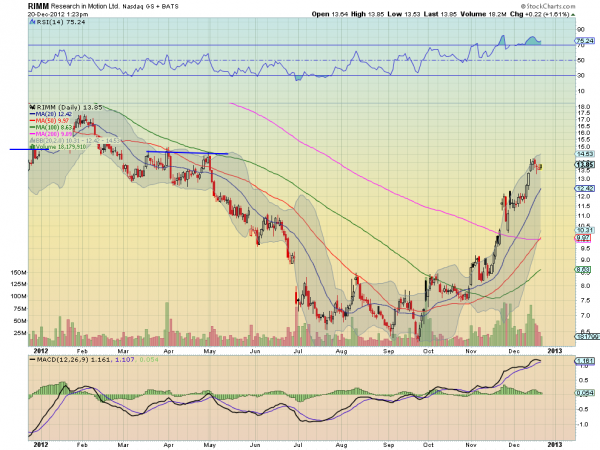The image size is (600, 450).
Task: Click the RIMM (Daily) 13.85 legend title
Action: (x=69, y=108)
